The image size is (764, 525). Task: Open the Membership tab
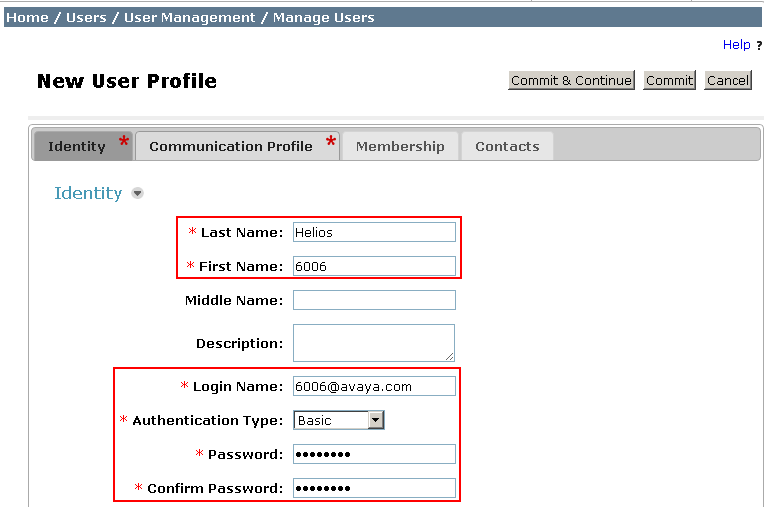[x=400, y=146]
